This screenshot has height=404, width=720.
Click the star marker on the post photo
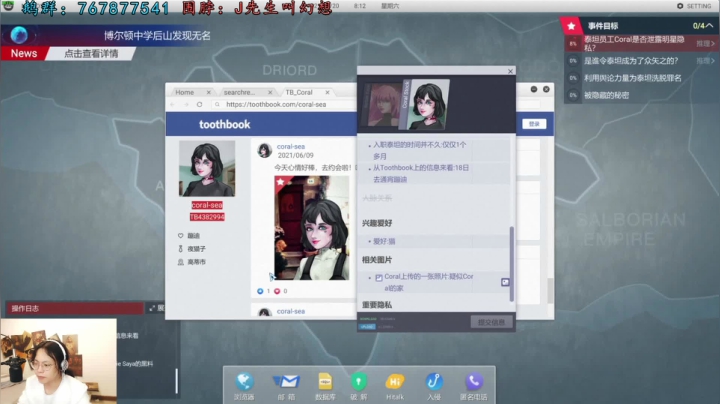tap(280, 182)
